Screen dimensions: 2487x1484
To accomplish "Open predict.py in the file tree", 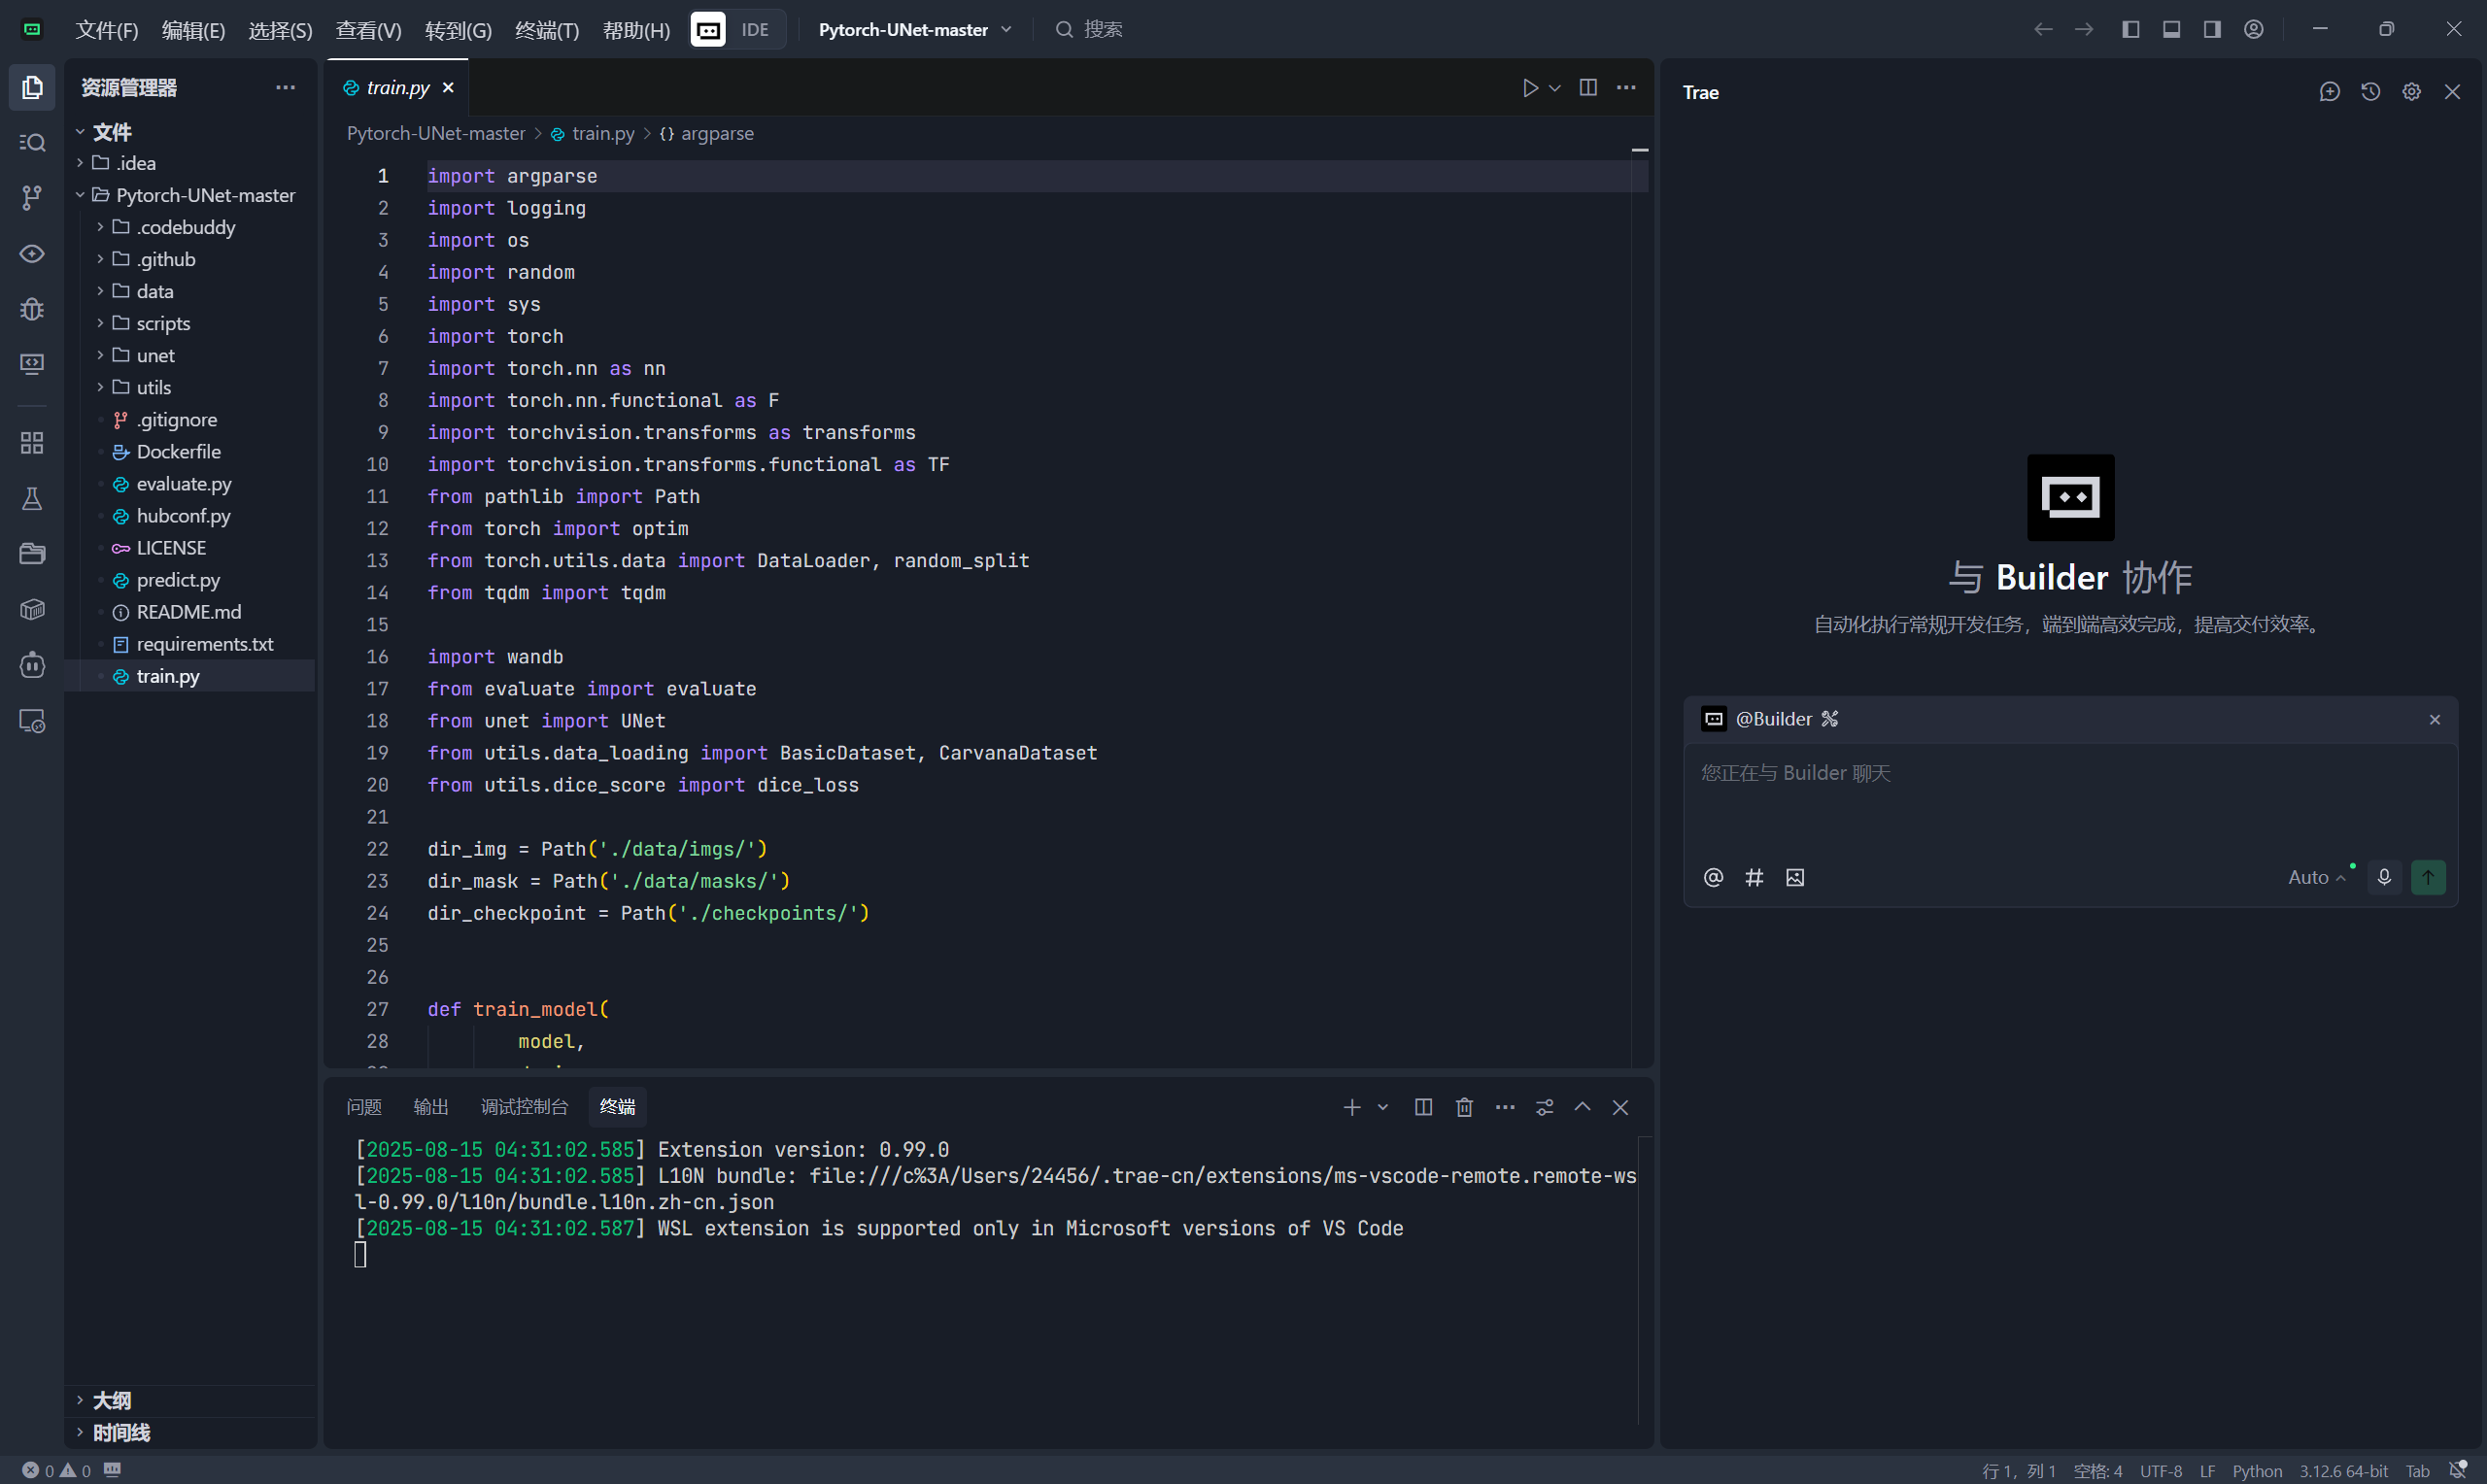I will pyautogui.click(x=178, y=580).
